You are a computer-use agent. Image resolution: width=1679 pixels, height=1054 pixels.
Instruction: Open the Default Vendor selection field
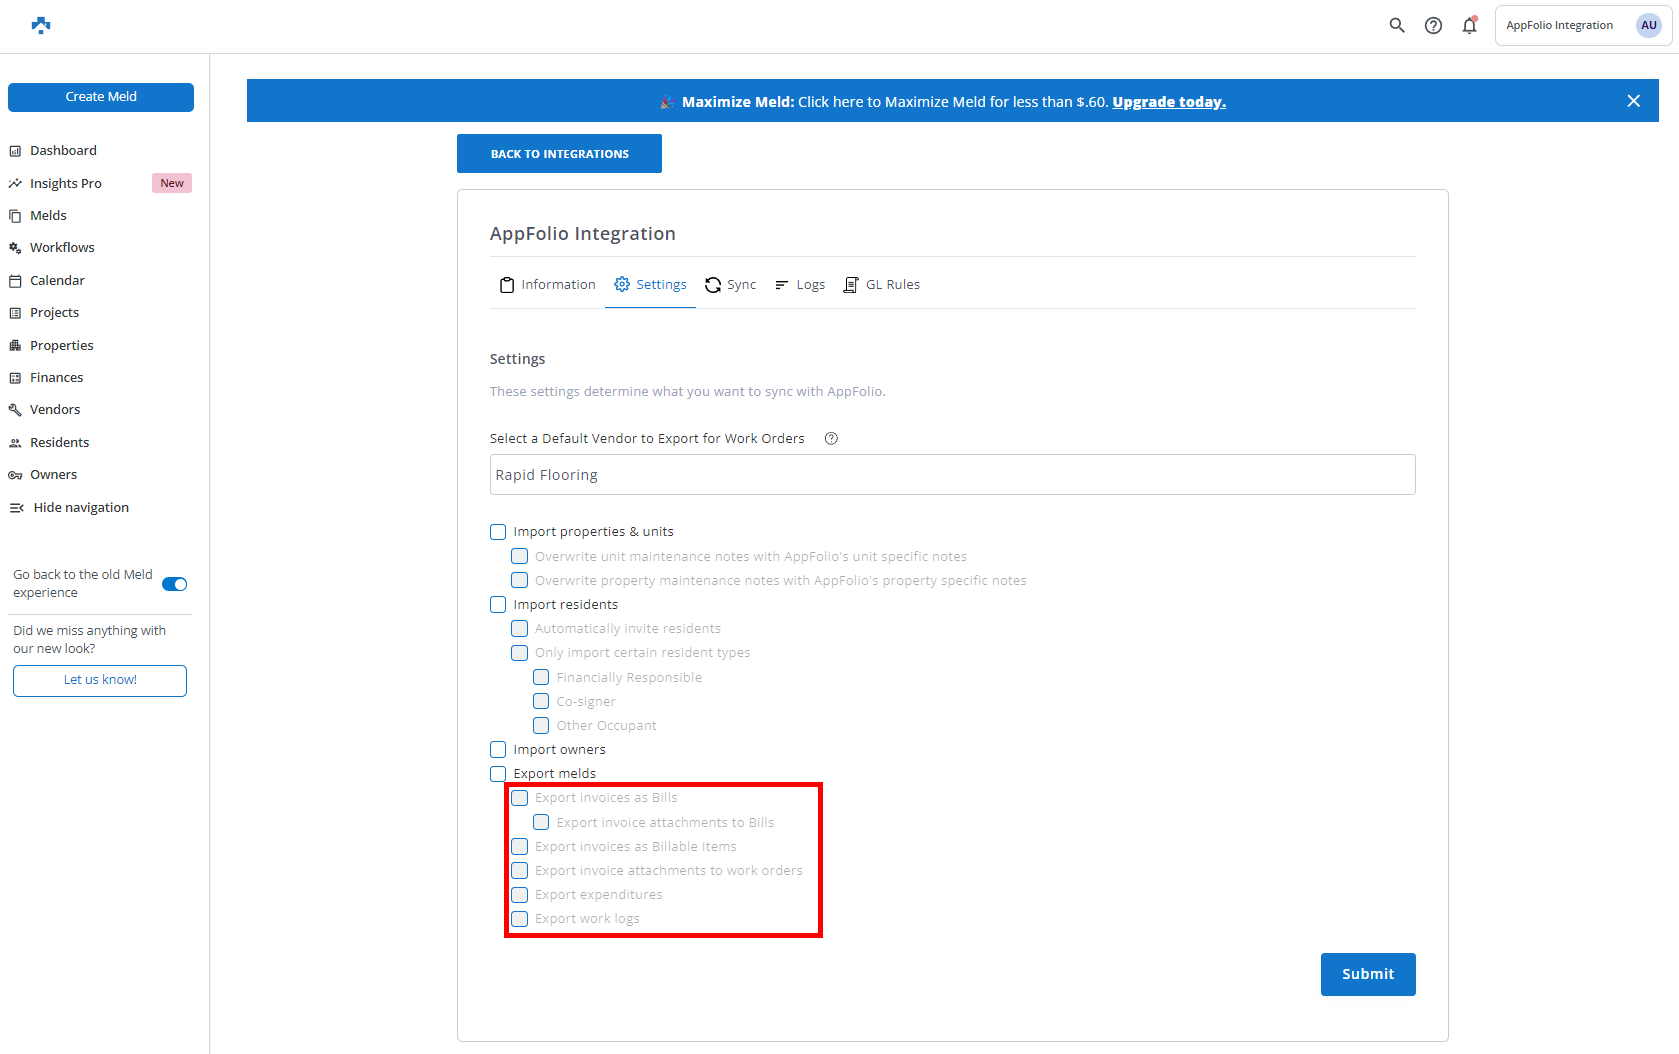click(952, 475)
